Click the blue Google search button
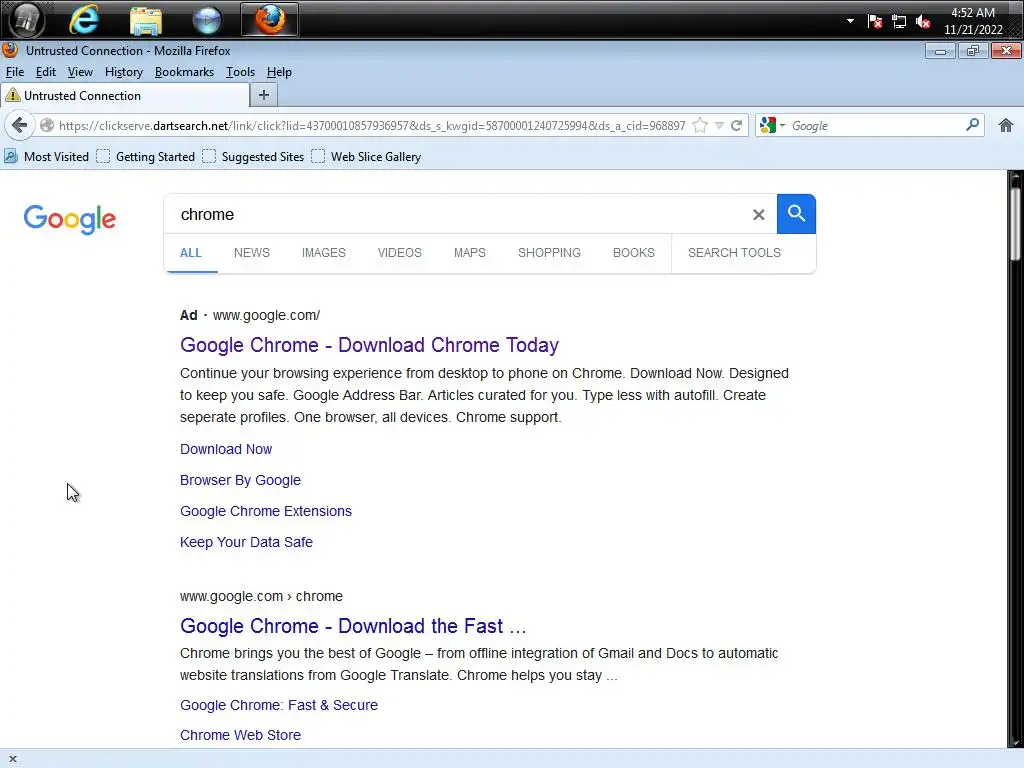Image resolution: width=1024 pixels, height=768 pixels. (796, 214)
